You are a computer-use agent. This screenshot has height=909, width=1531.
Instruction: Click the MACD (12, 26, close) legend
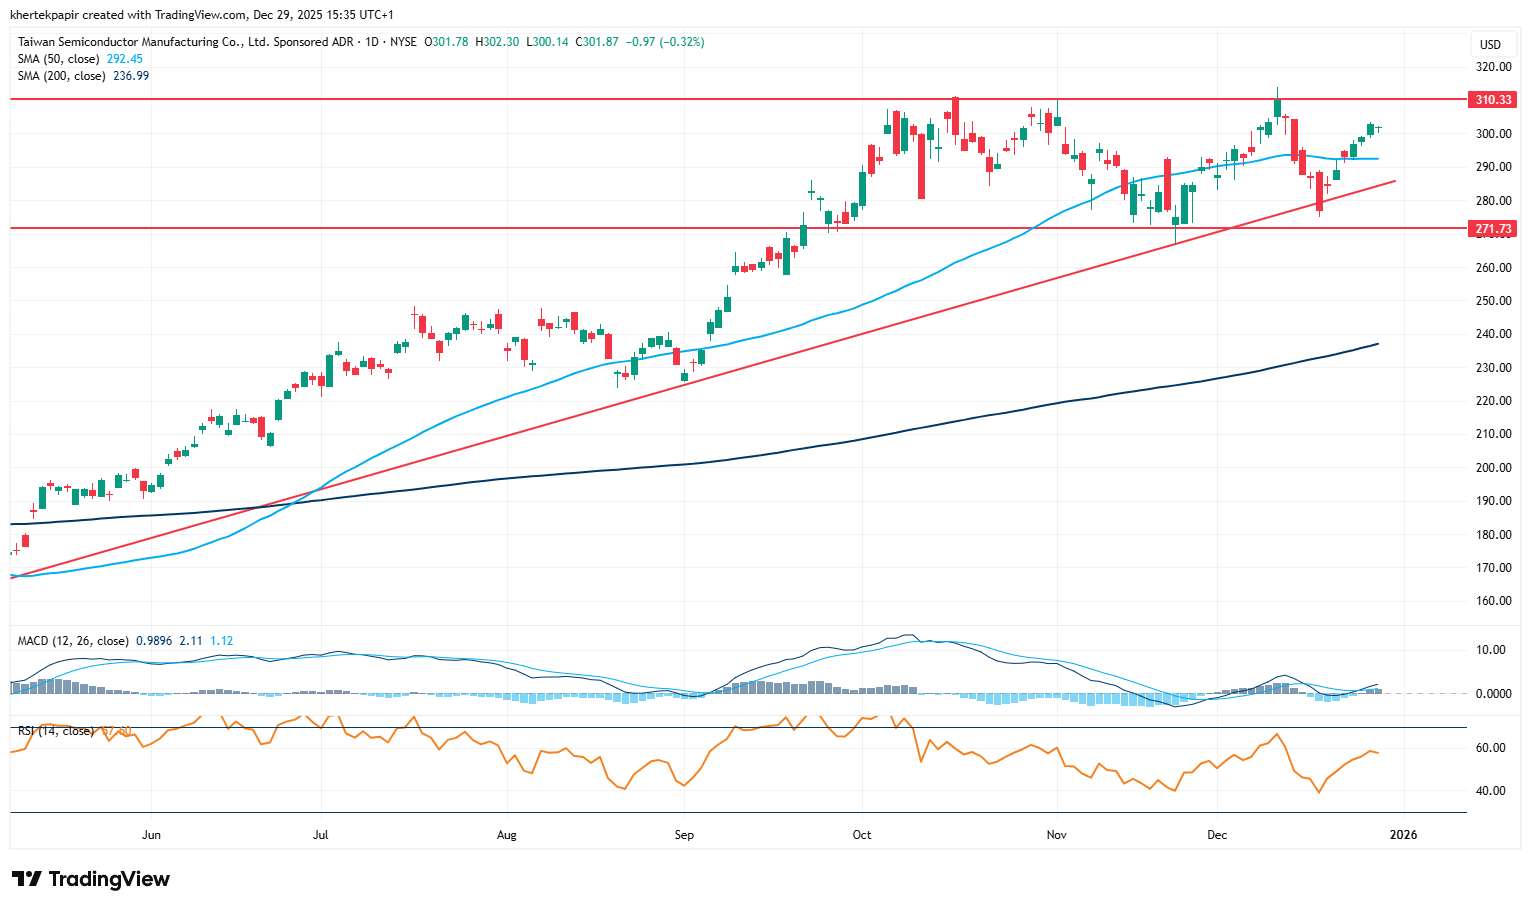coord(73,641)
